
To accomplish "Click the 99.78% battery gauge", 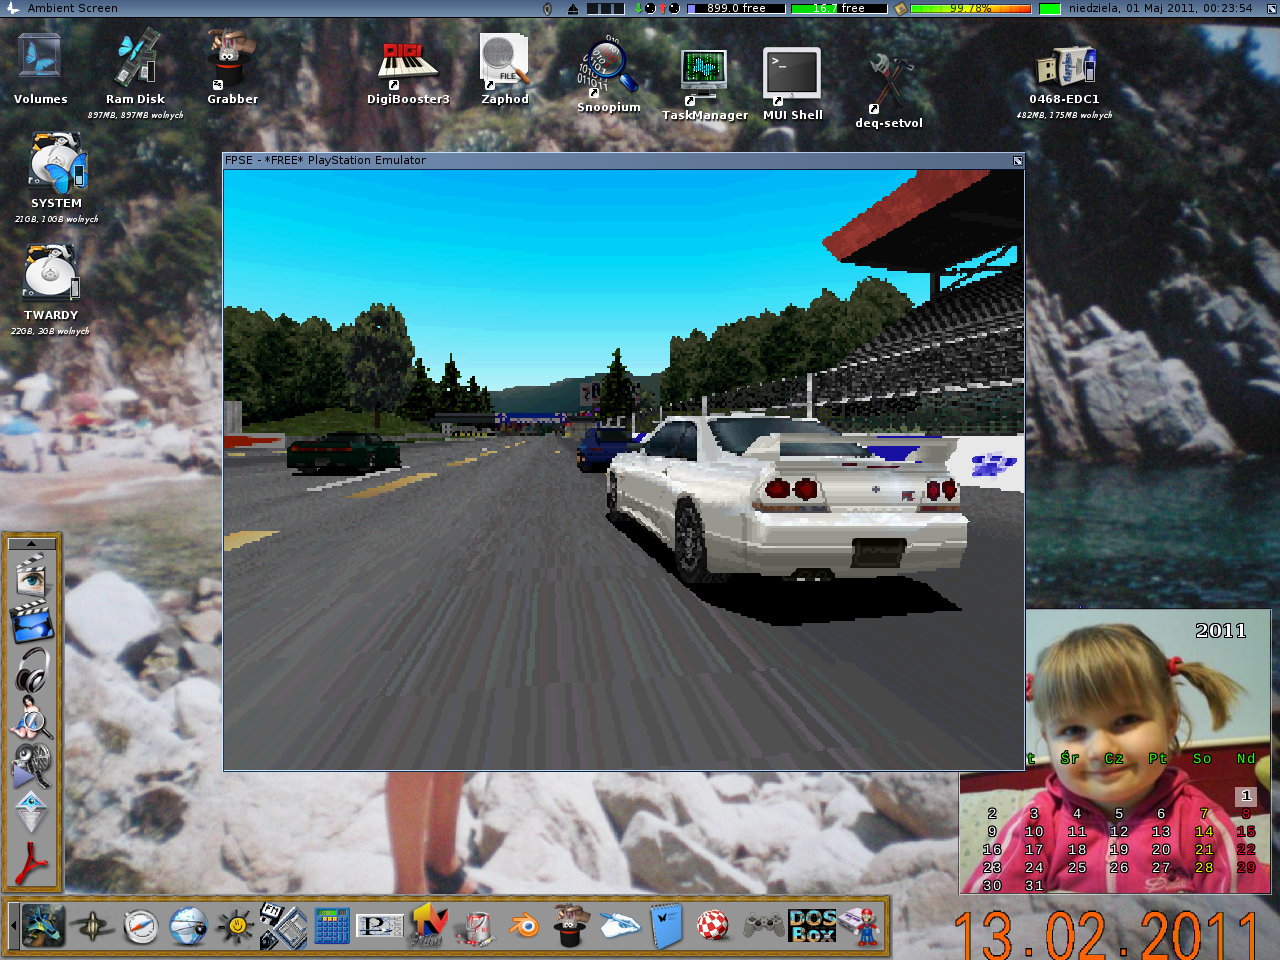I will pyautogui.click(x=970, y=8).
